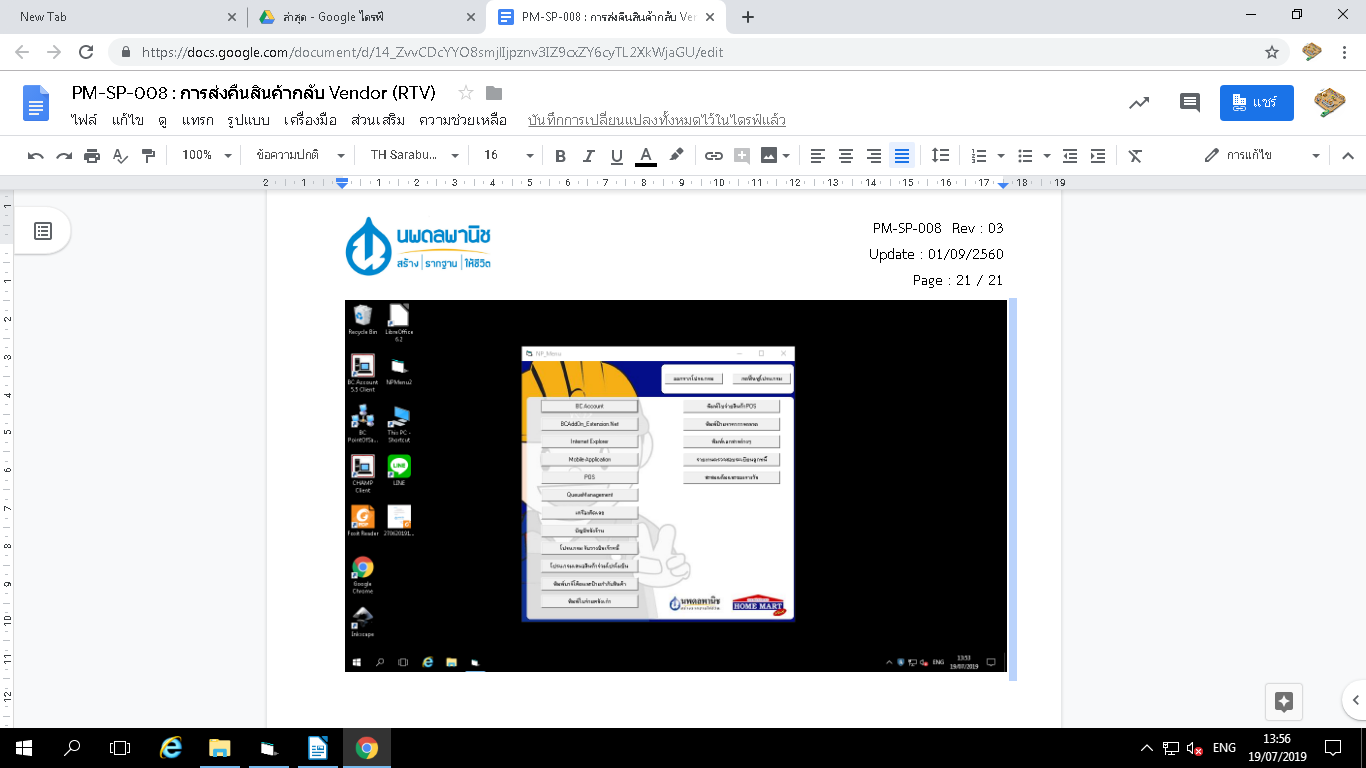The image size is (1366, 768).
Task: Open the แทรก menu
Action: [x=198, y=120]
